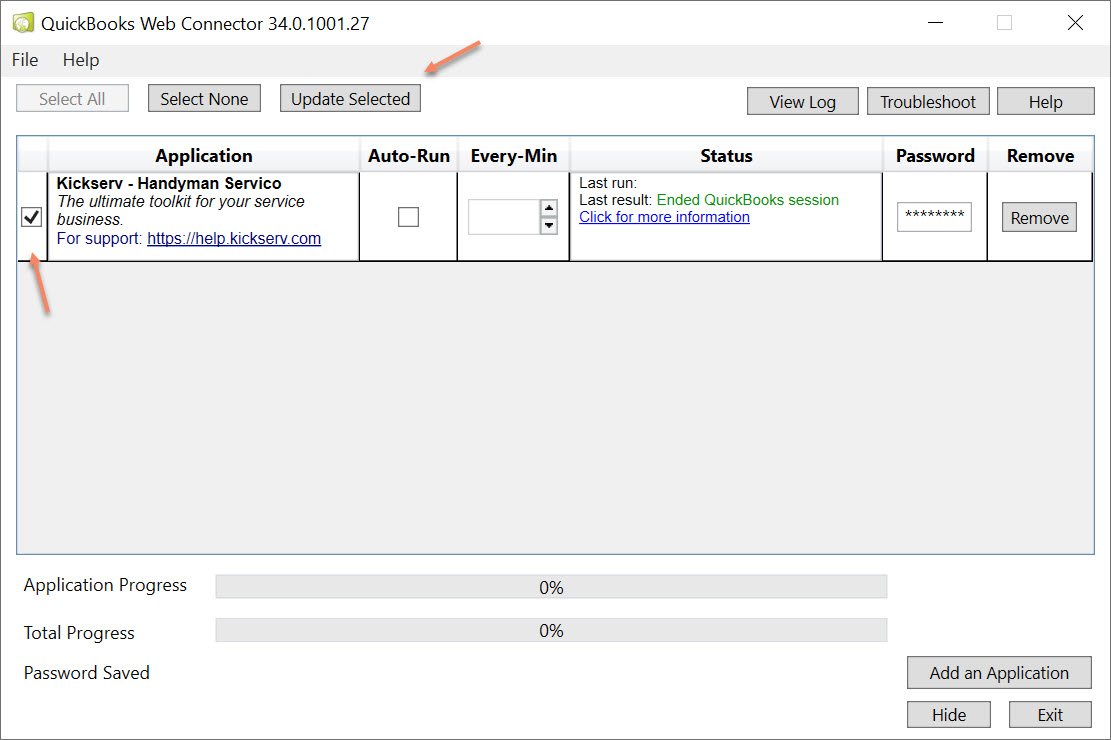Remove the Kickserv application
Screen dimensions: 1111x740
[x=1039, y=218]
